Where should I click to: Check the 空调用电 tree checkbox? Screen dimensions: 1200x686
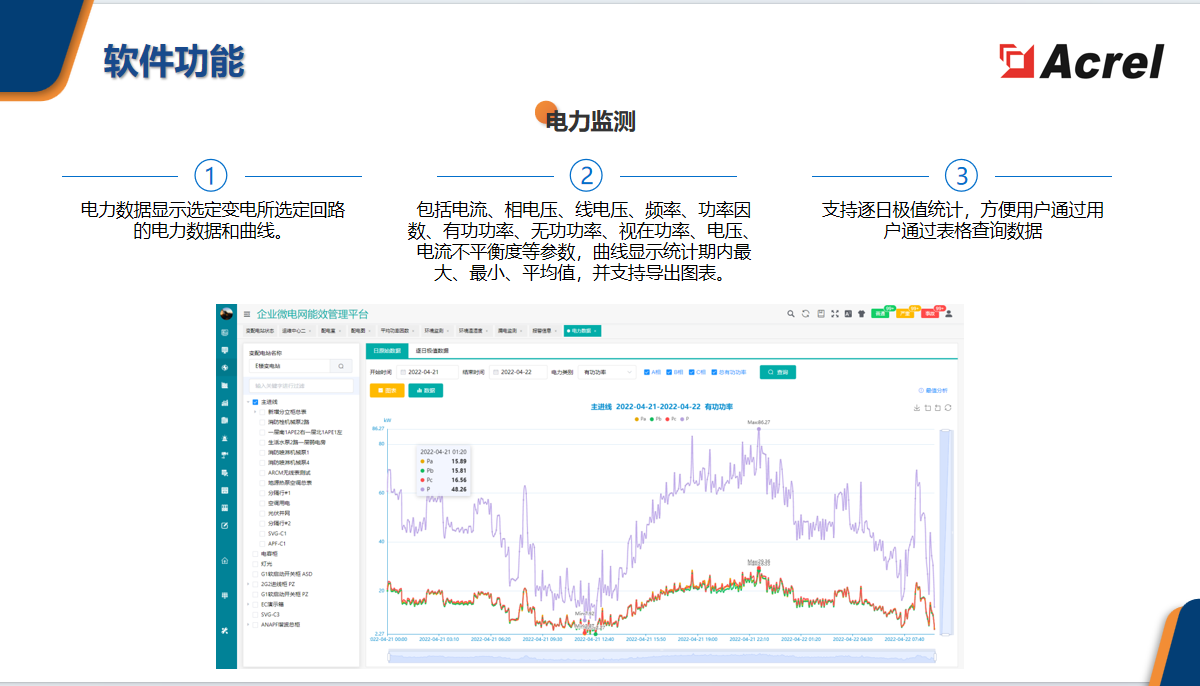(262, 503)
